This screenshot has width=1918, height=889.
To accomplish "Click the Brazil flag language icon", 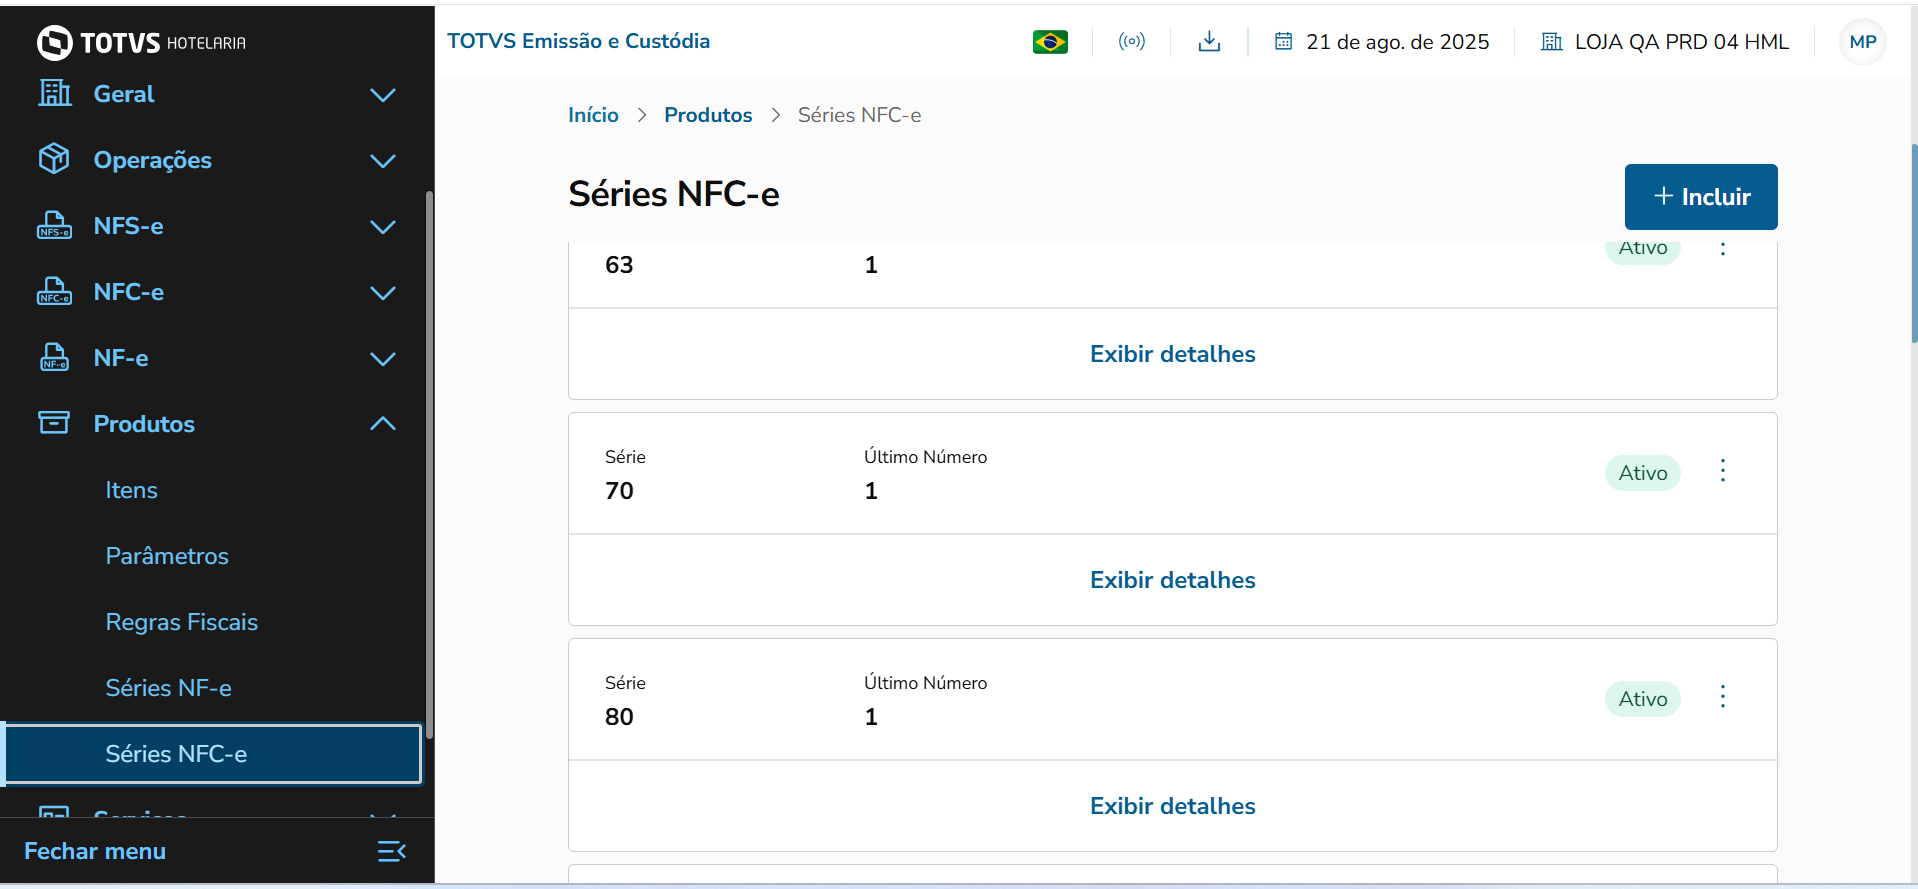I will [1050, 42].
